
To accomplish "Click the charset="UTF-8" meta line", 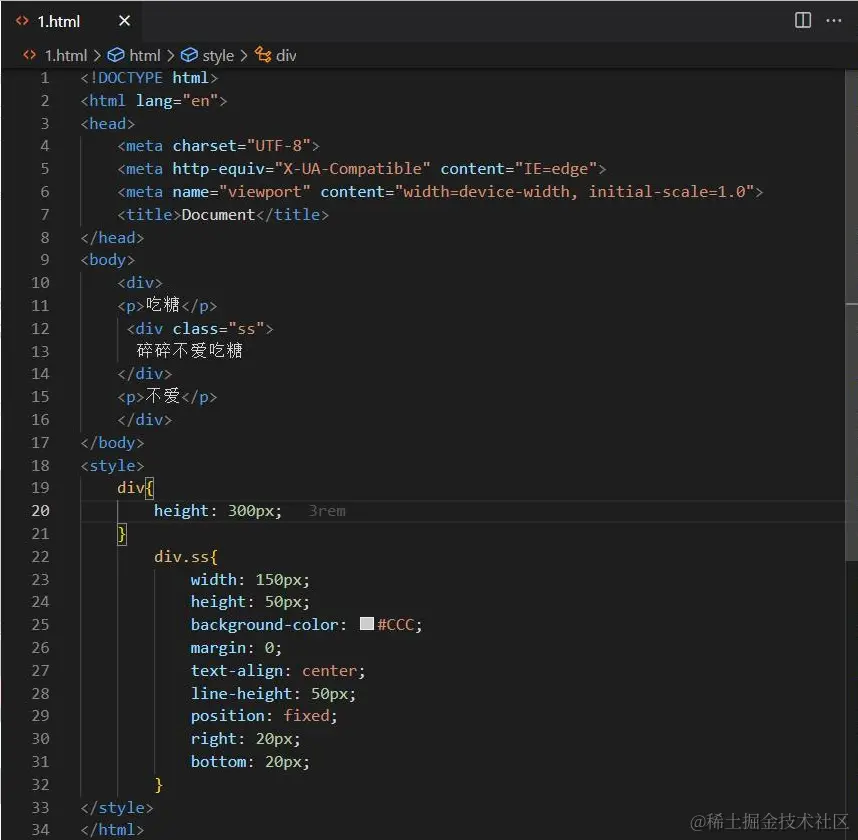I will pyautogui.click(x=218, y=146).
